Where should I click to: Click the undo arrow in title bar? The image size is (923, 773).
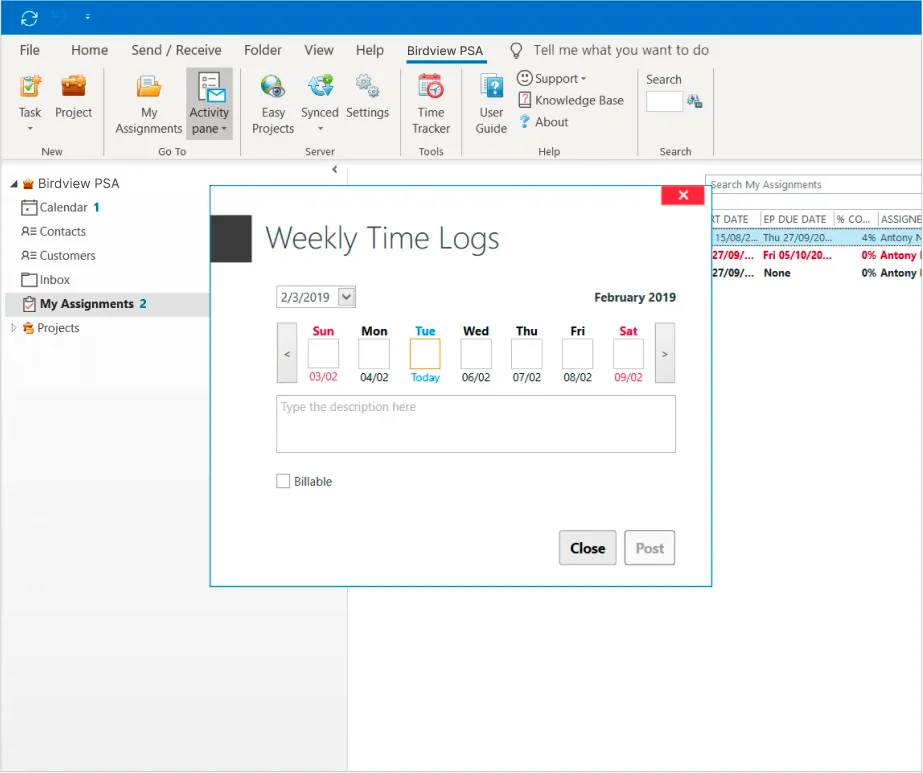[x=59, y=18]
